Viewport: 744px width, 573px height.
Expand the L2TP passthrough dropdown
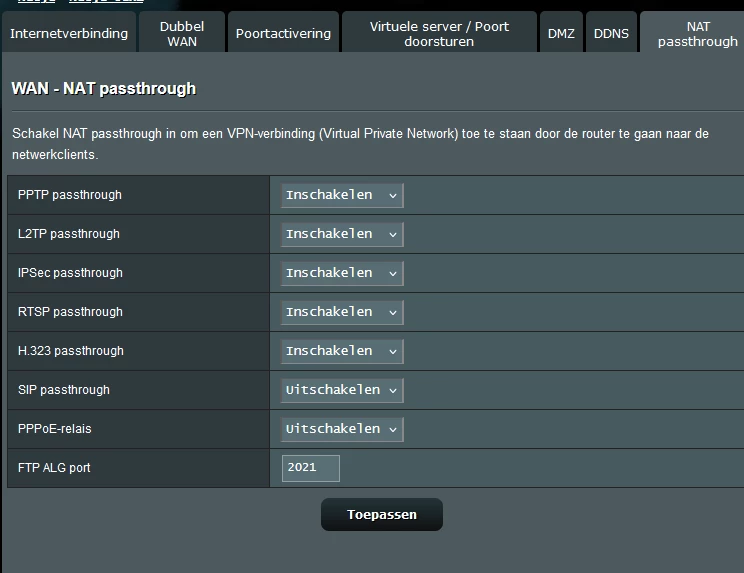point(342,234)
